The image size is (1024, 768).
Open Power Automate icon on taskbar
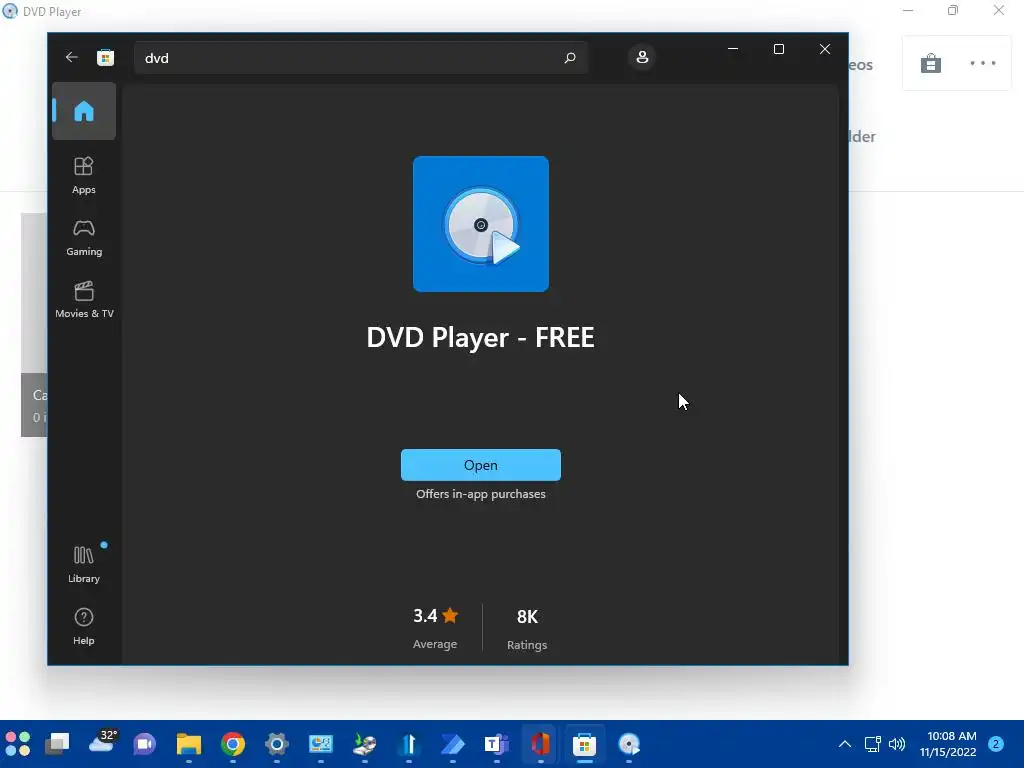452,744
